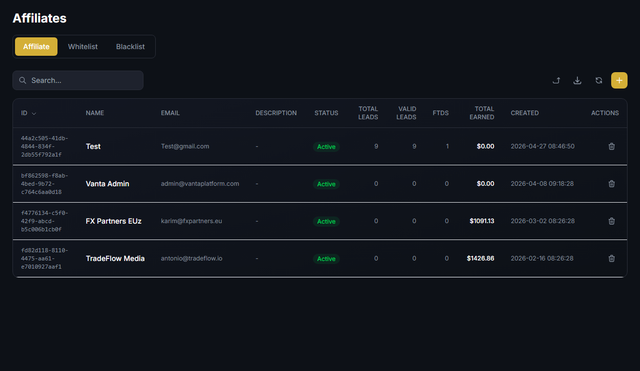Click the VALID LEADS column header
640x371 pixels.
407,113
